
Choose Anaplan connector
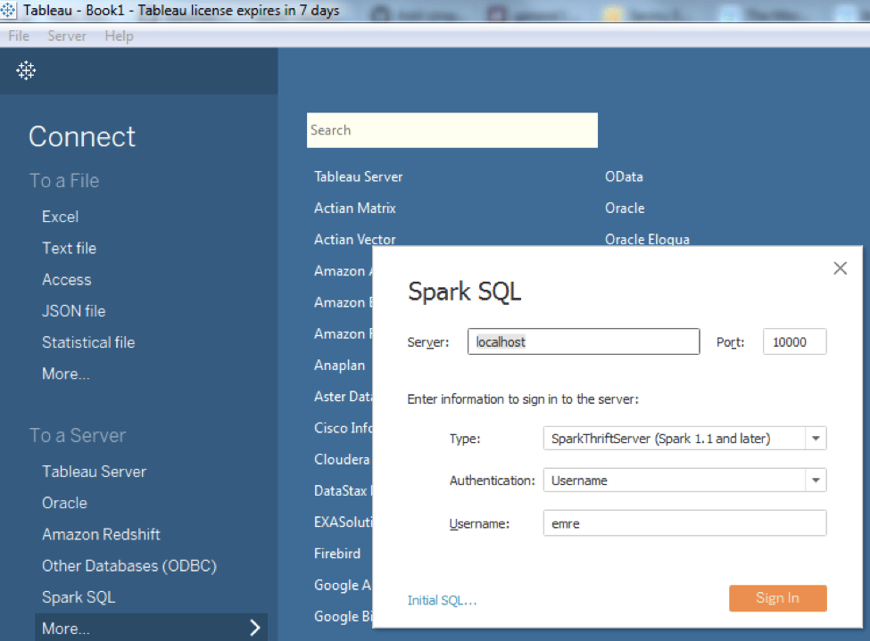340,365
